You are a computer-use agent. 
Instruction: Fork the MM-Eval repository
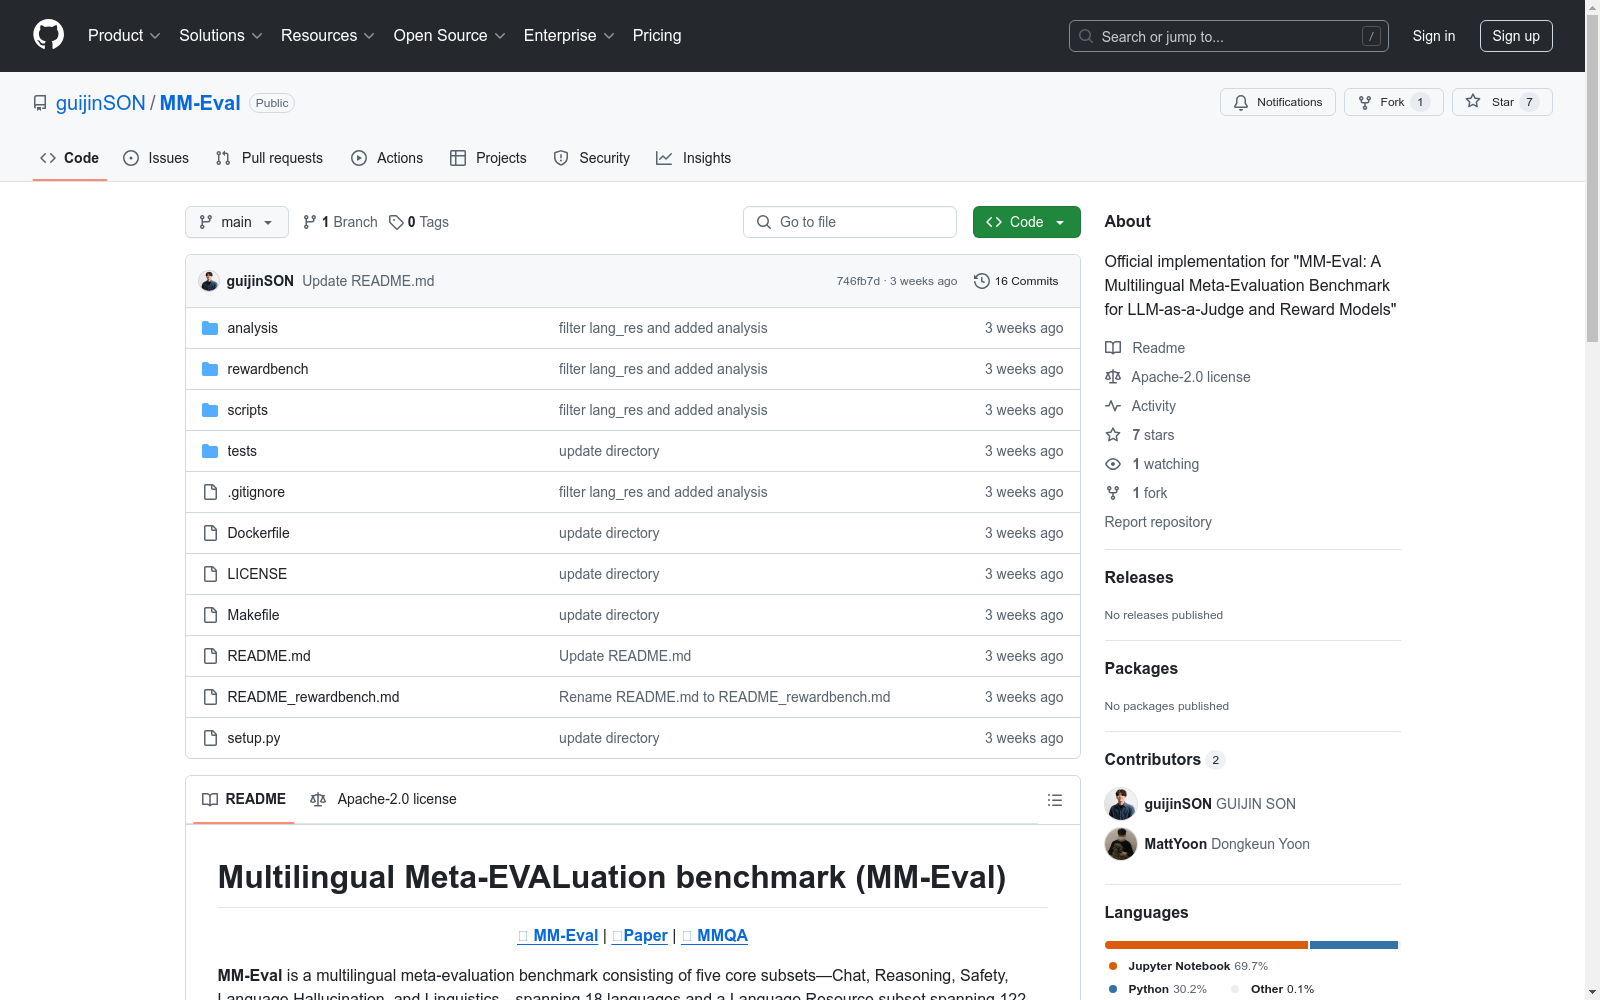coord(1393,102)
